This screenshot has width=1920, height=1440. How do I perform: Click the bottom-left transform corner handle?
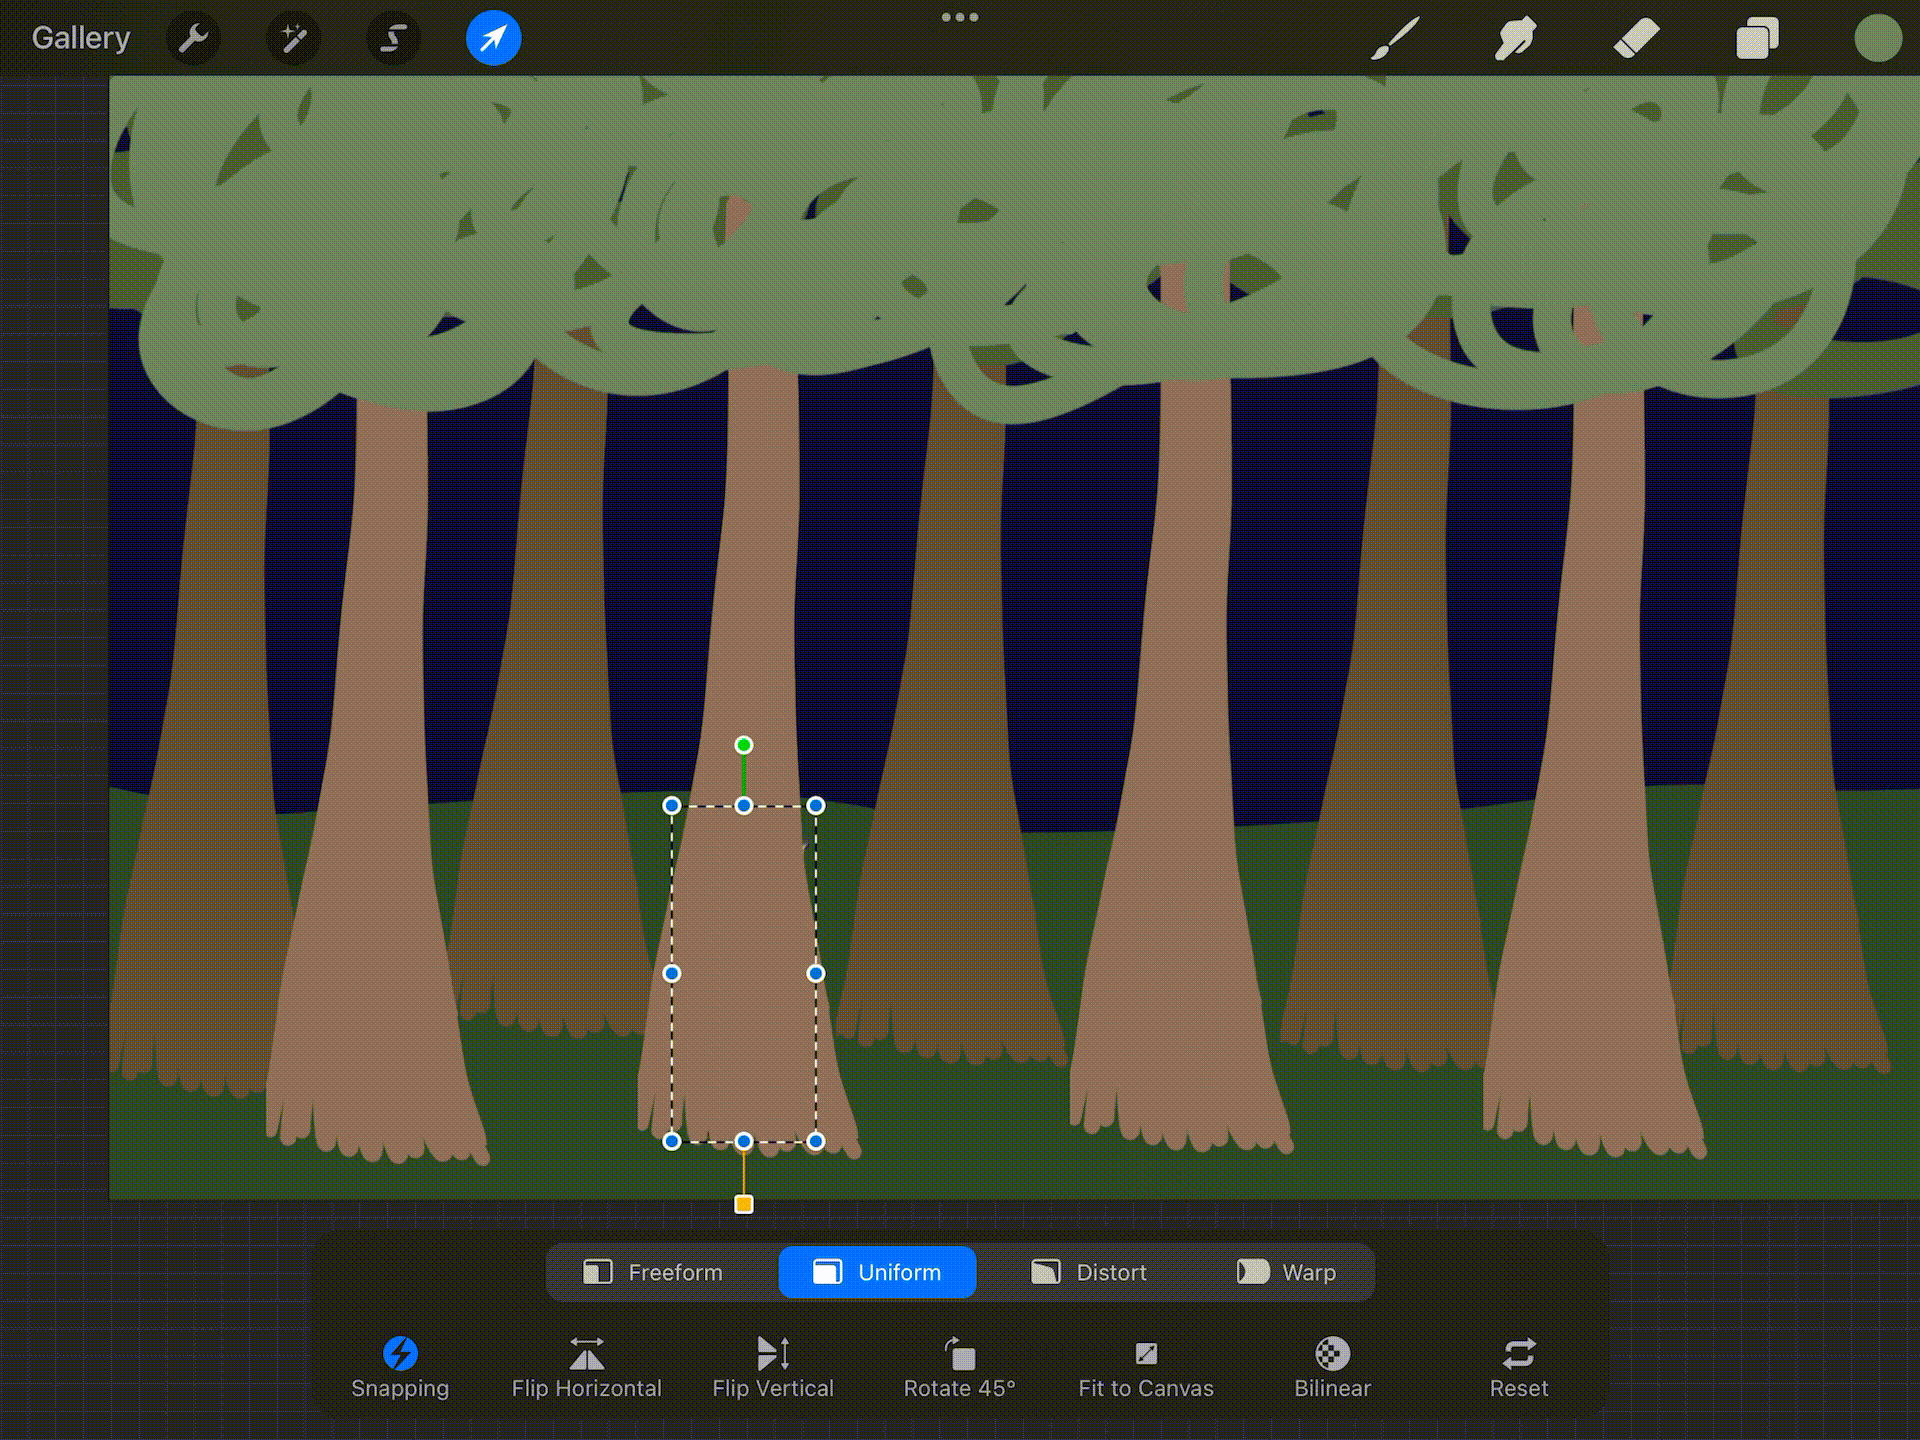tap(672, 1141)
